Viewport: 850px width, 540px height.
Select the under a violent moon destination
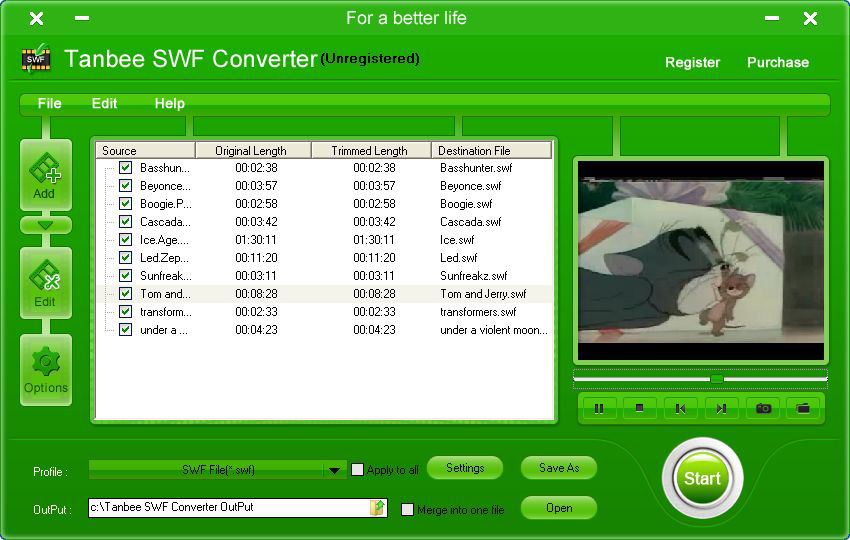494,330
